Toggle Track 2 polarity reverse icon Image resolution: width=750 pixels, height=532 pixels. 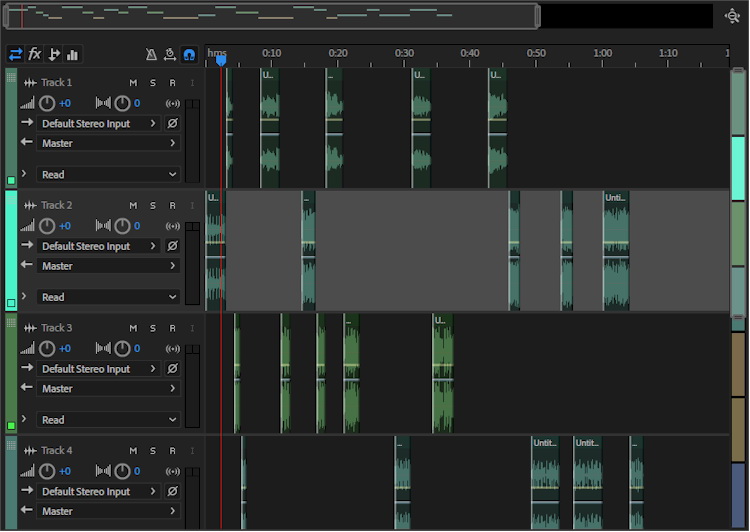tap(172, 246)
